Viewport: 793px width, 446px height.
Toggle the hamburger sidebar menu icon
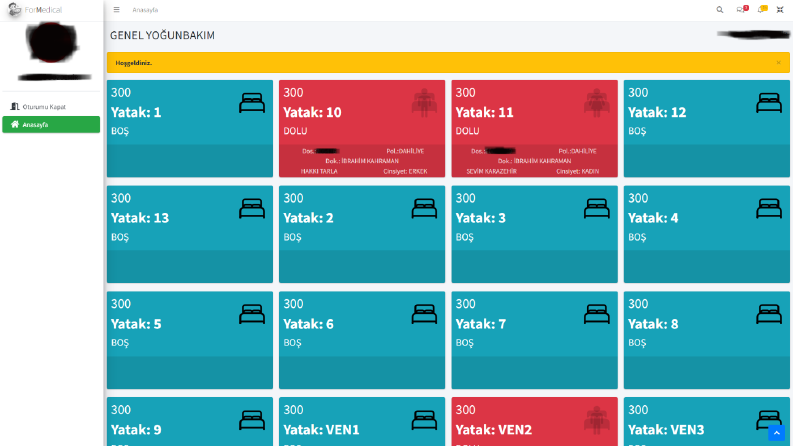(116, 10)
